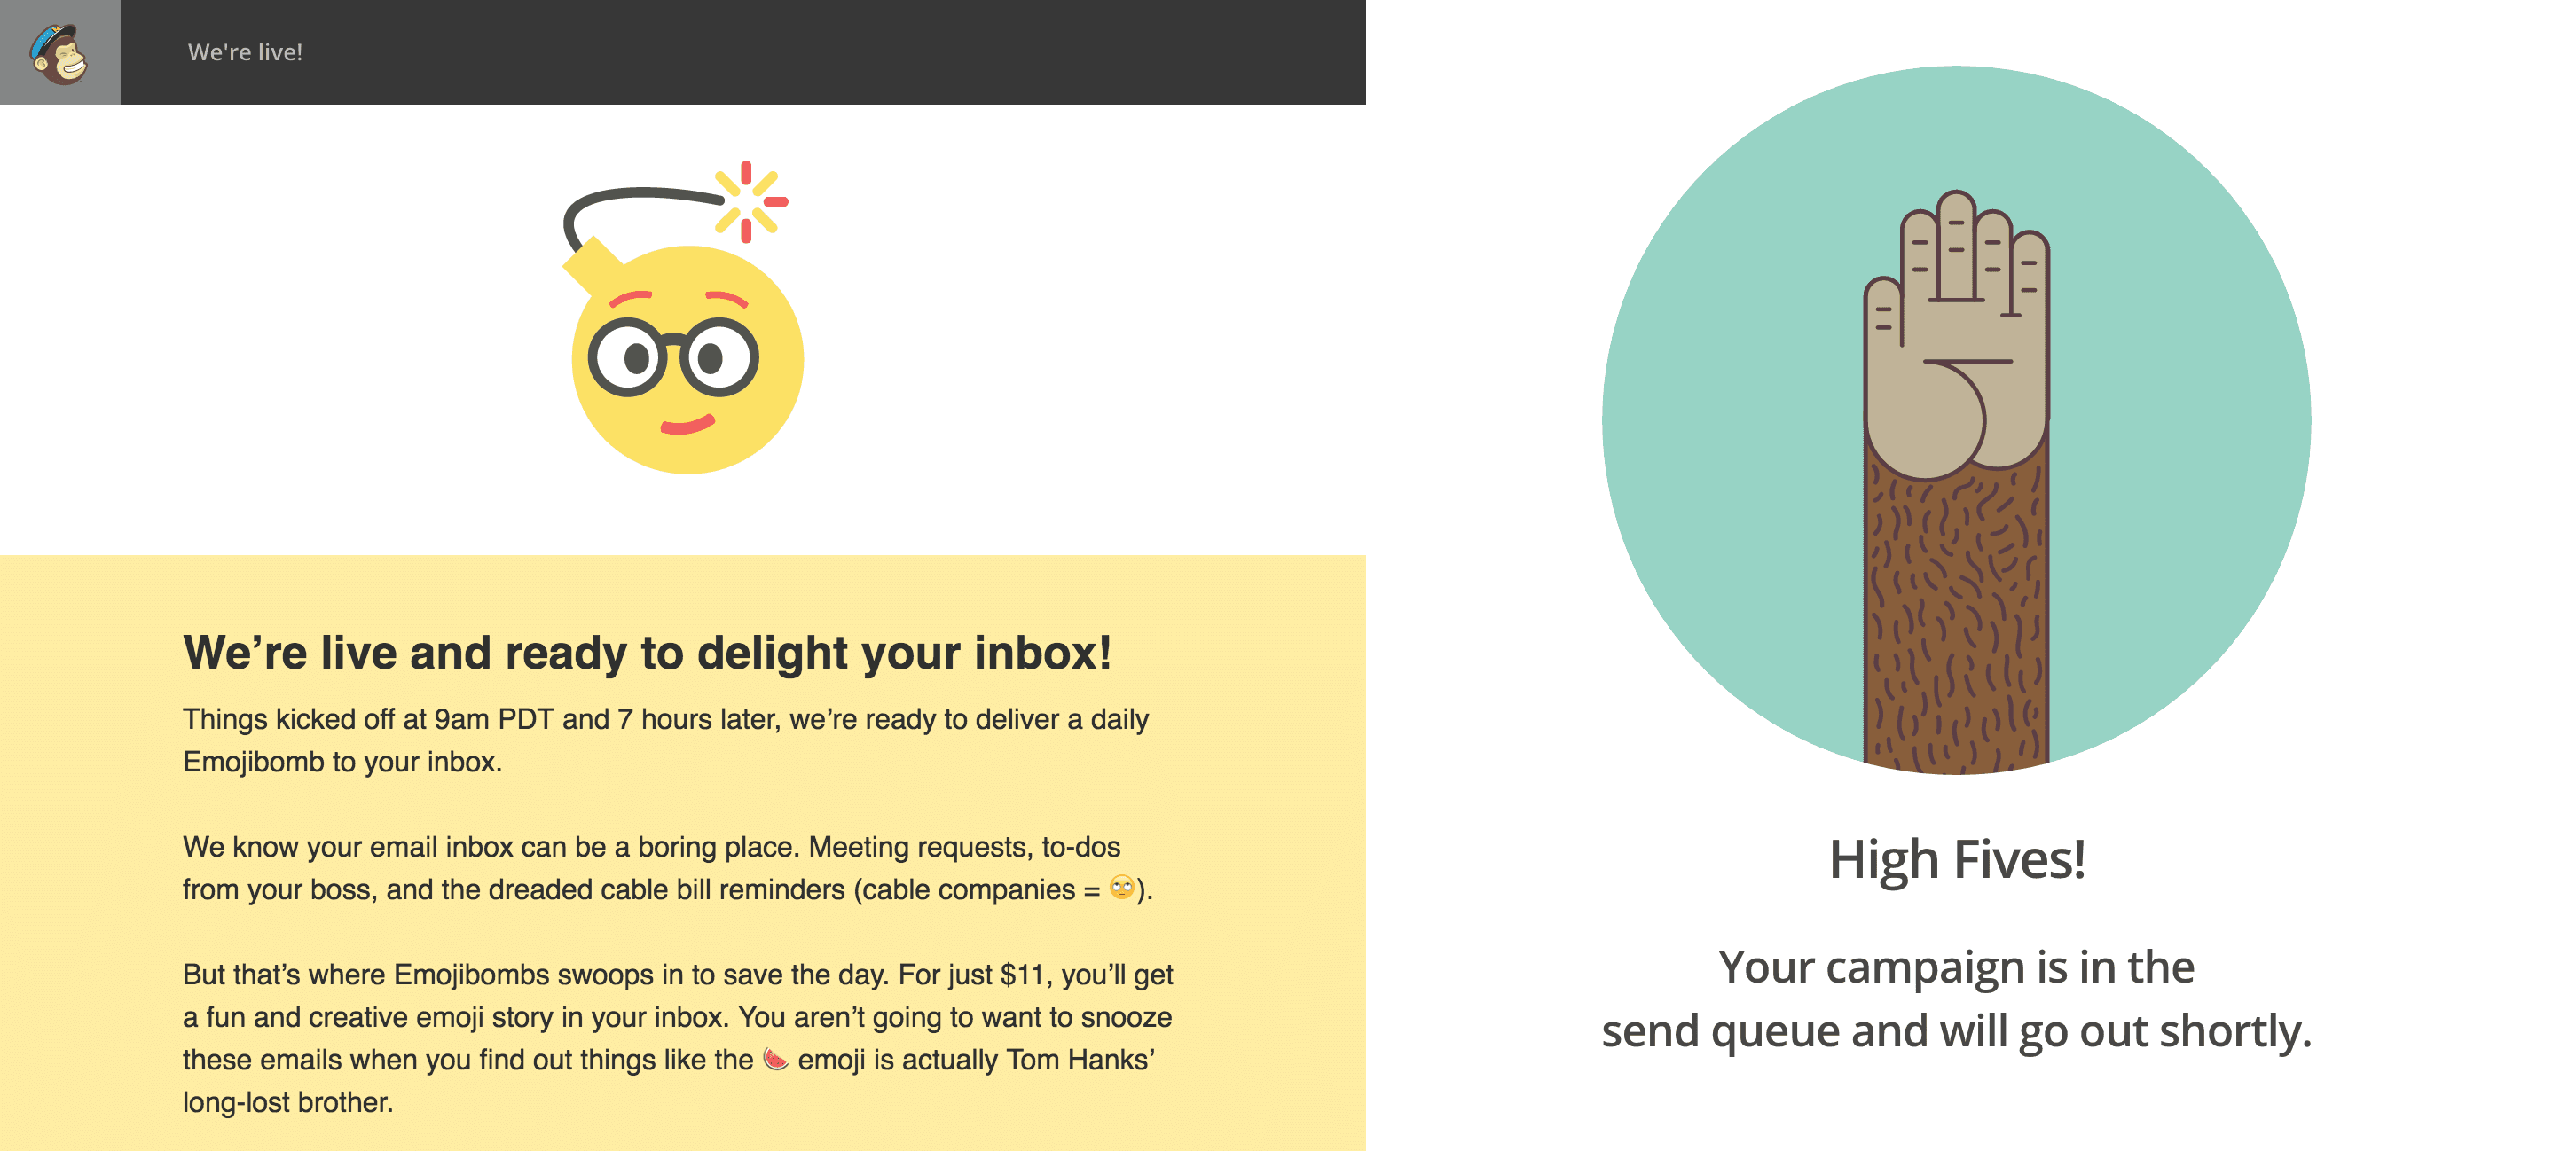Click the Mailchimp monkey logo
Image resolution: width=2576 pixels, height=1151 pixels.
57,52
